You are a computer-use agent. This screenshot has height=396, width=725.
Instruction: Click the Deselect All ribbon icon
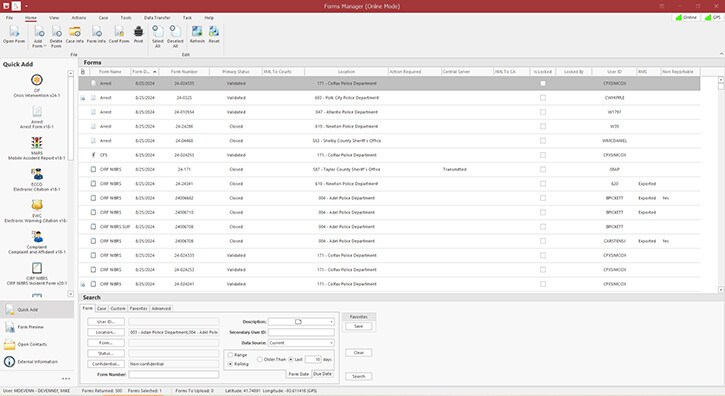coord(175,31)
